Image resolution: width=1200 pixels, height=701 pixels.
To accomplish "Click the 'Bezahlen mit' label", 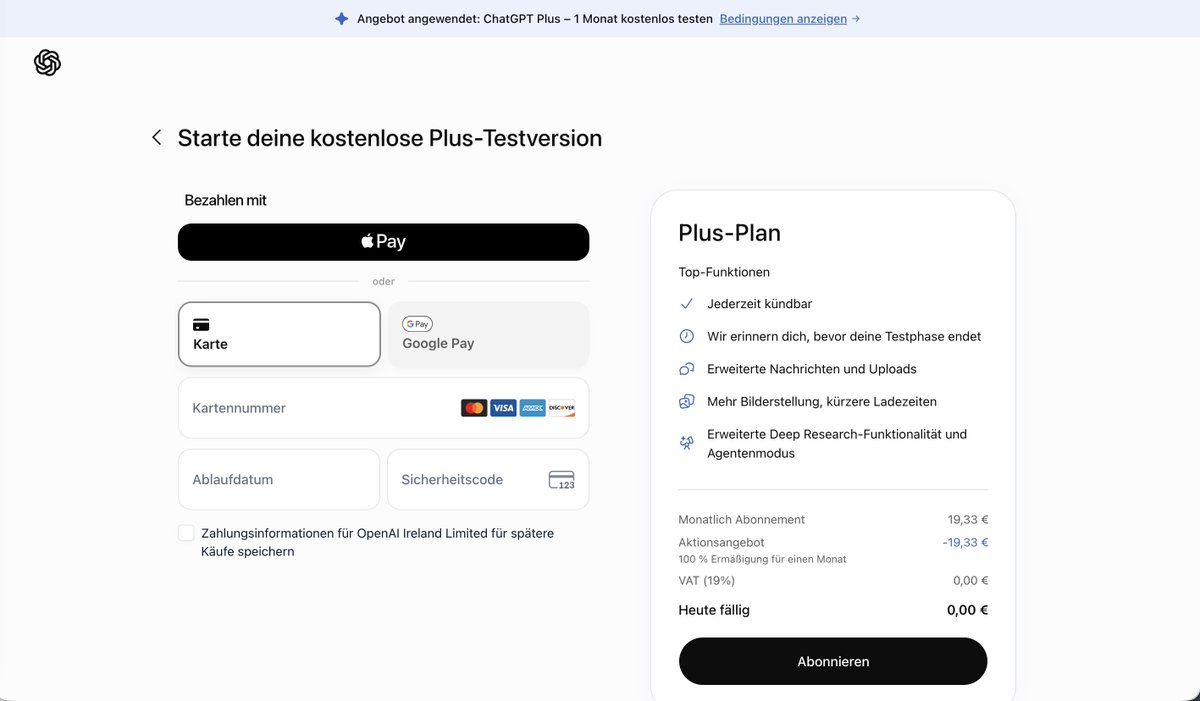I will pyautogui.click(x=226, y=200).
